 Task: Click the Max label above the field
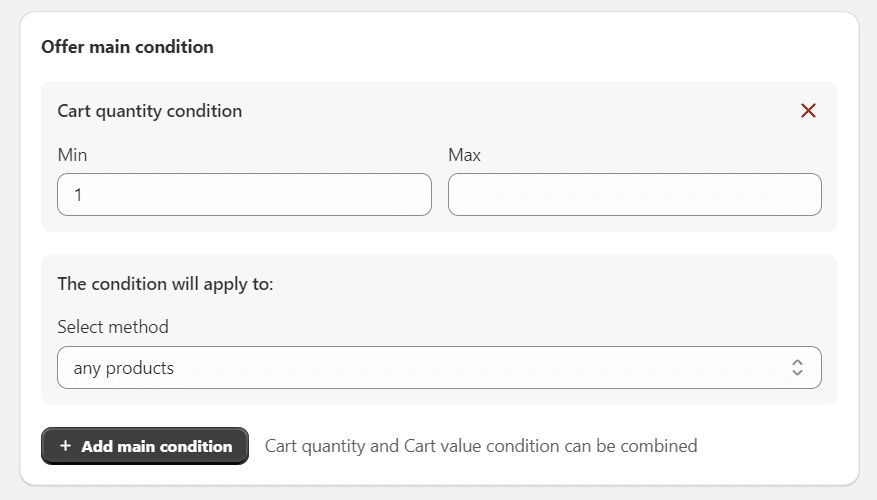464,155
